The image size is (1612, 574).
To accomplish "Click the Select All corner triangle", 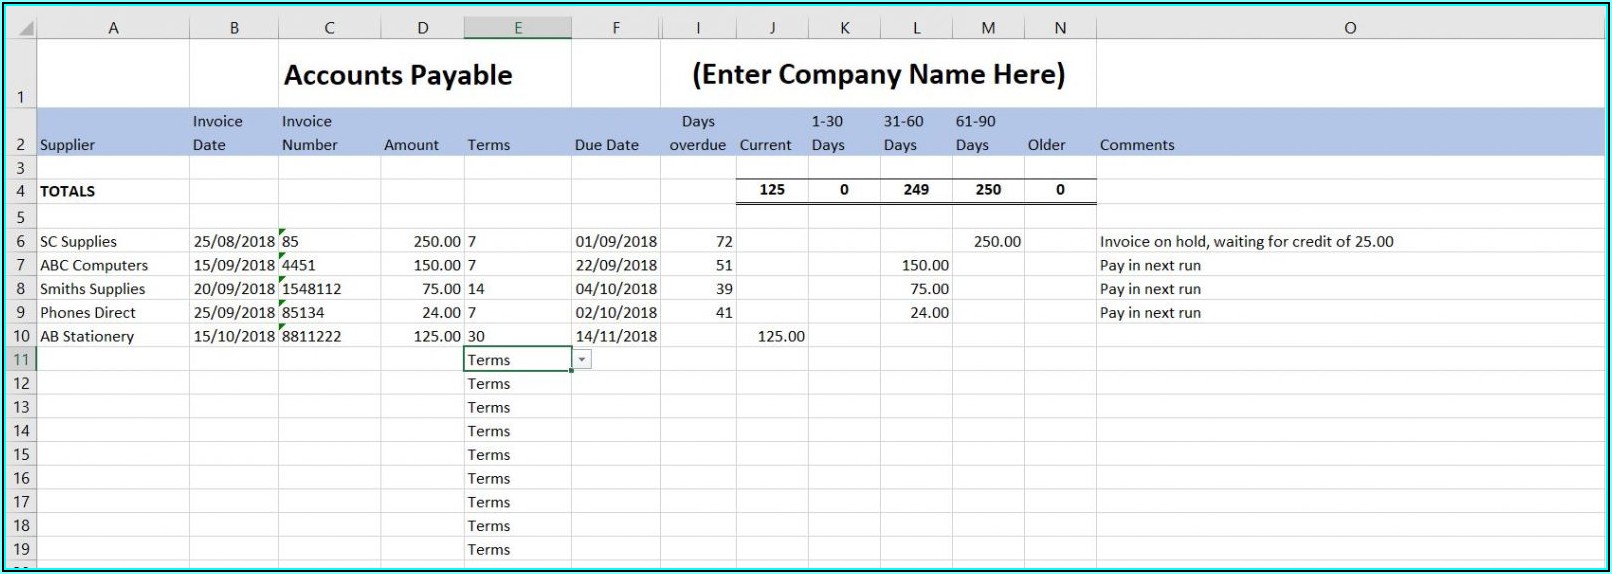I will [x=24, y=28].
